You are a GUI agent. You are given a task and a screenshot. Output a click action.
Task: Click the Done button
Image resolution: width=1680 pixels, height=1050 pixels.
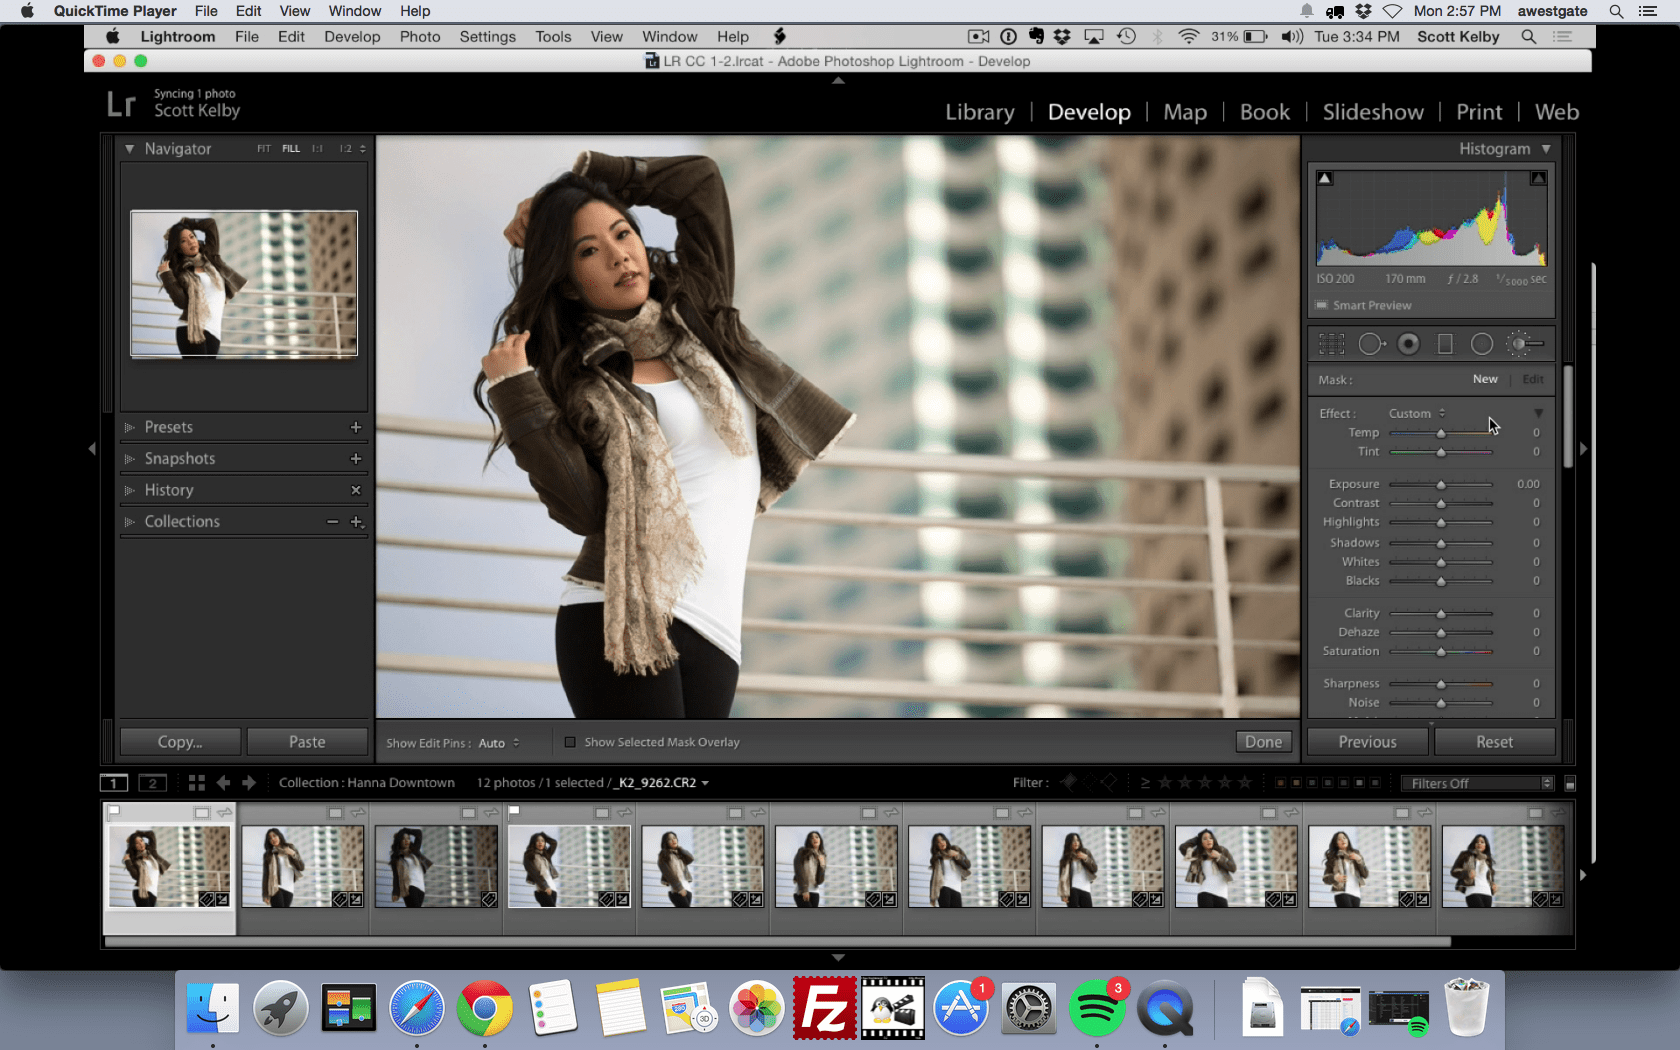point(1263,741)
